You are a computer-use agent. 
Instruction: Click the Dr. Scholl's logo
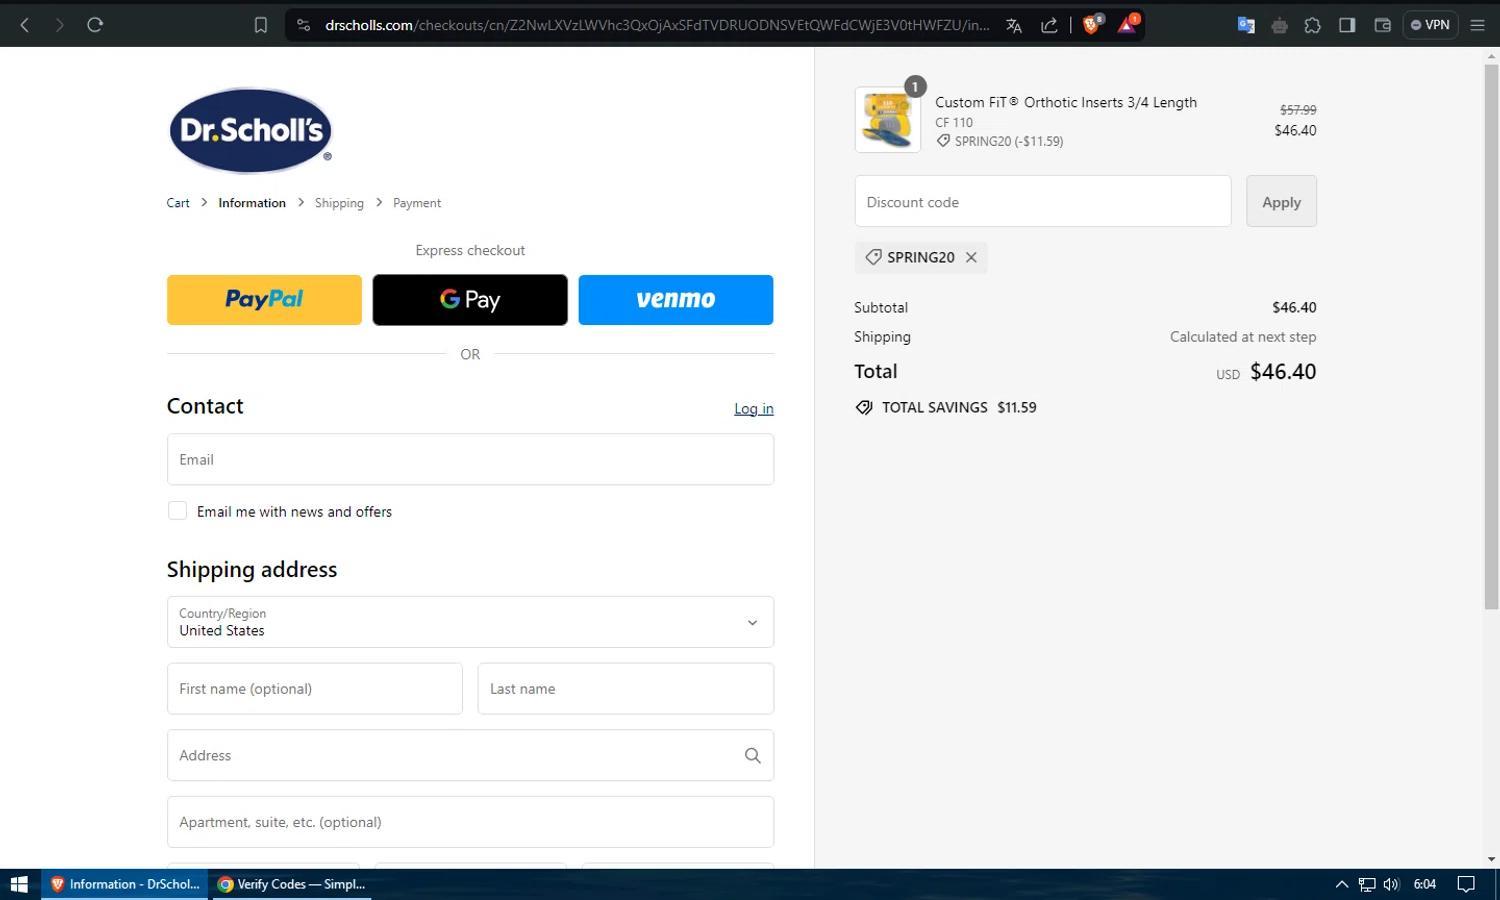(250, 130)
